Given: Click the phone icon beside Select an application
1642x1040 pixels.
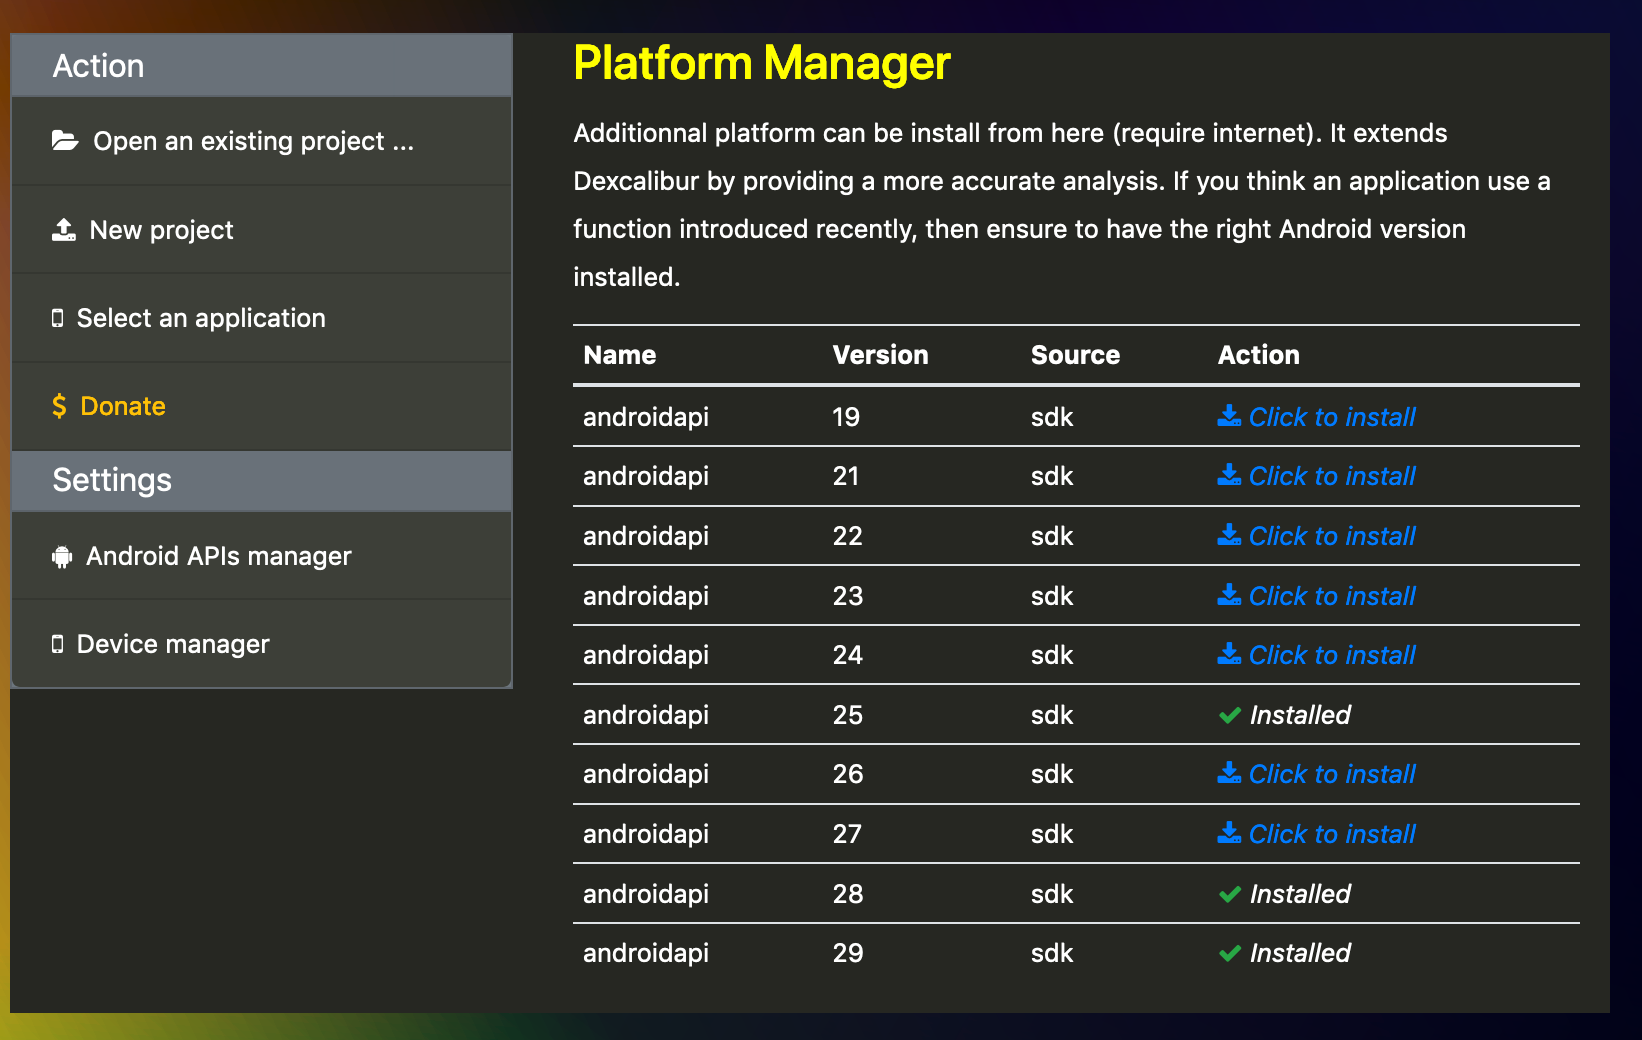Looking at the screenshot, I should [x=58, y=318].
